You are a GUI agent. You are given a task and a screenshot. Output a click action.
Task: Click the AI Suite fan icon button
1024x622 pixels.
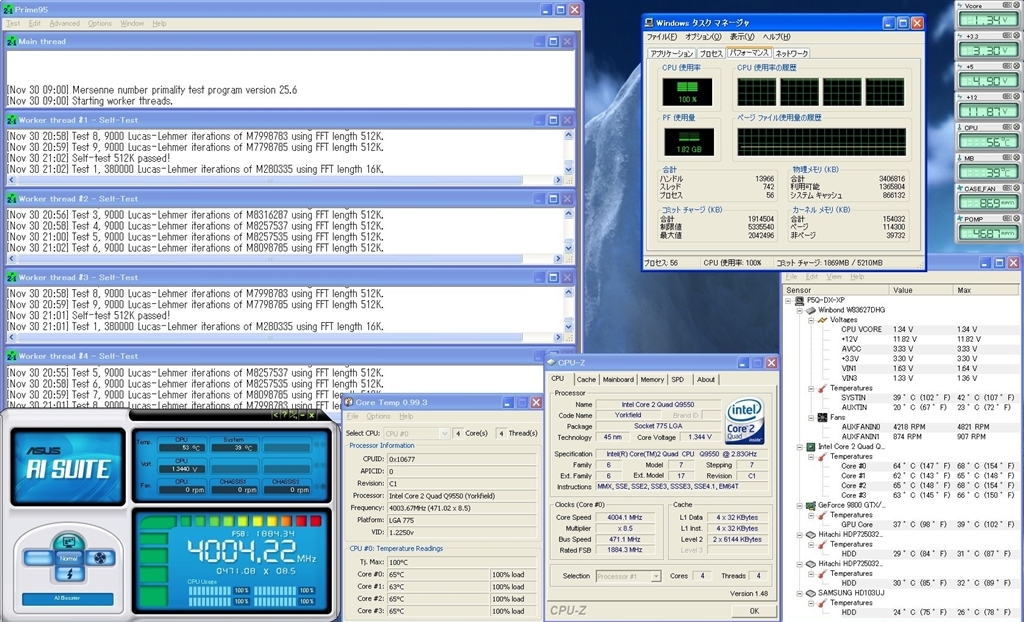tap(100, 558)
